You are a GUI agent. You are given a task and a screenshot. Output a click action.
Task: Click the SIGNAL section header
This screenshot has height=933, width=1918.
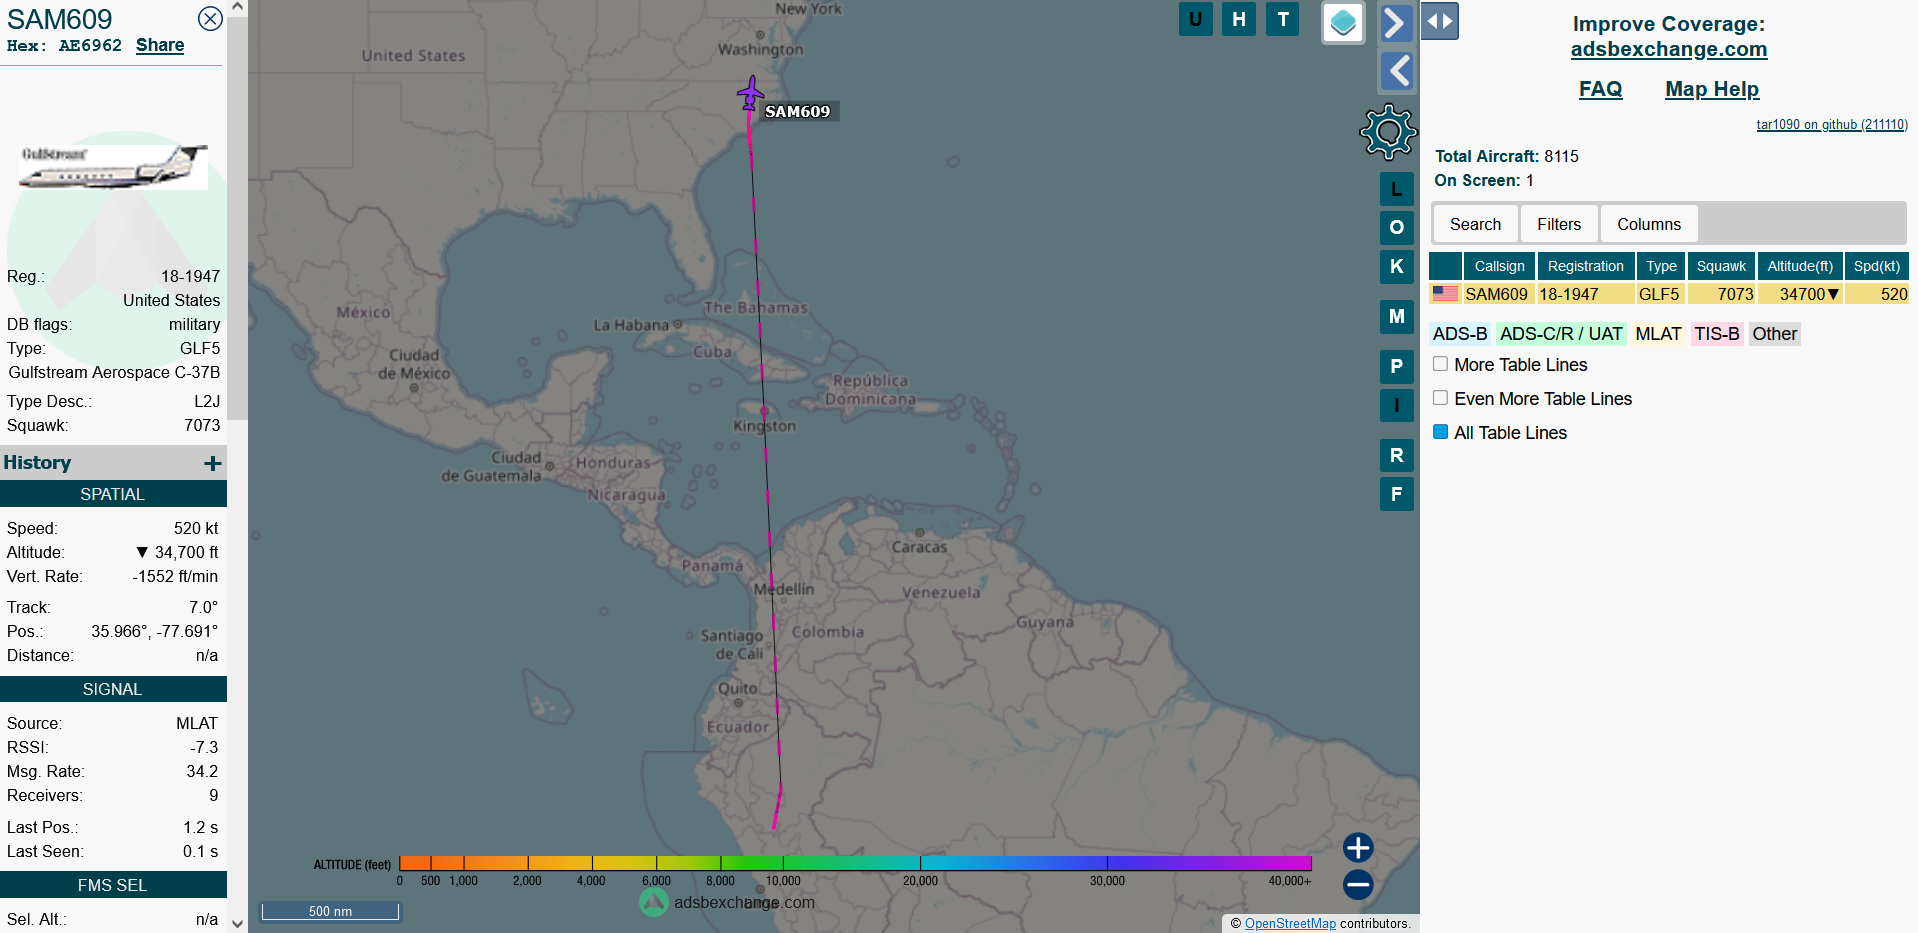pos(113,689)
